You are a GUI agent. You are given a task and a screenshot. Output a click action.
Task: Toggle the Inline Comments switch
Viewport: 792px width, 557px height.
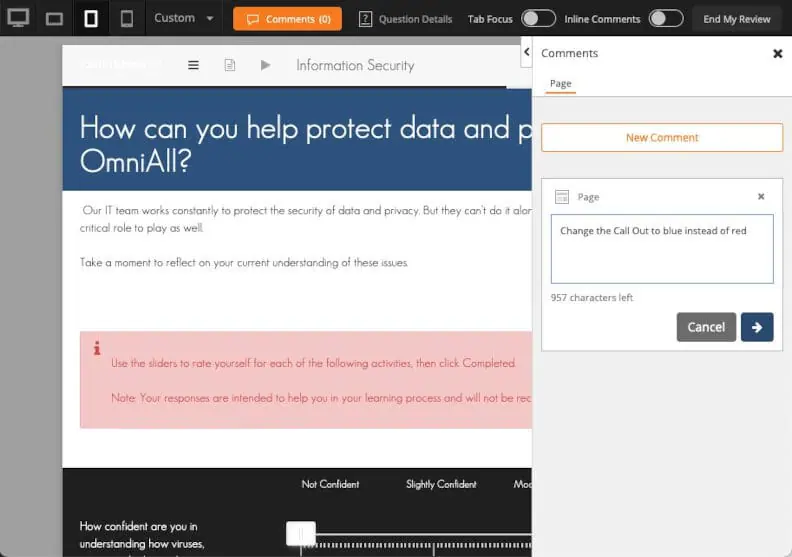[666, 19]
